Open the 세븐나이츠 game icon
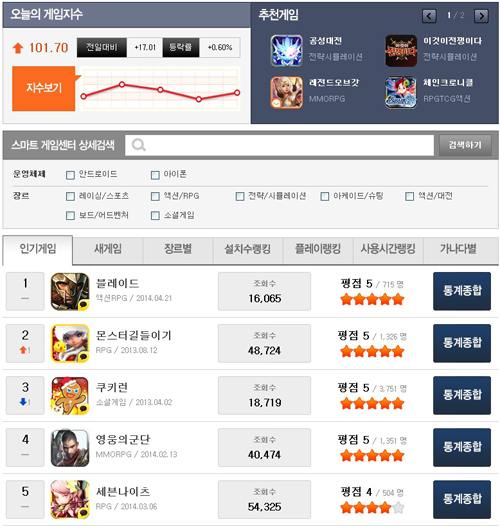This screenshot has height=526, width=500. click(x=70, y=499)
